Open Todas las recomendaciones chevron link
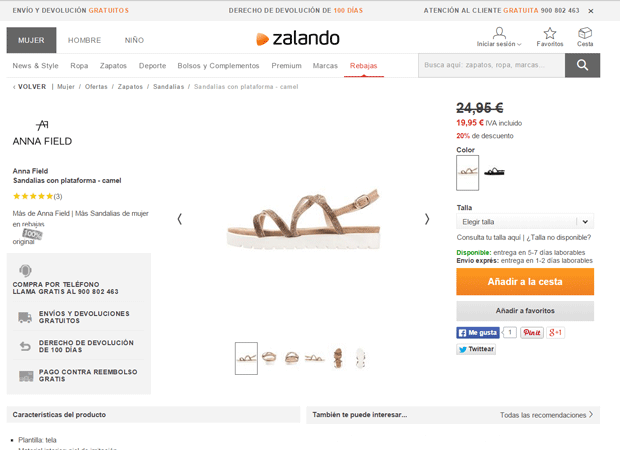Image resolution: width=620 pixels, height=450 pixels. tap(546, 415)
